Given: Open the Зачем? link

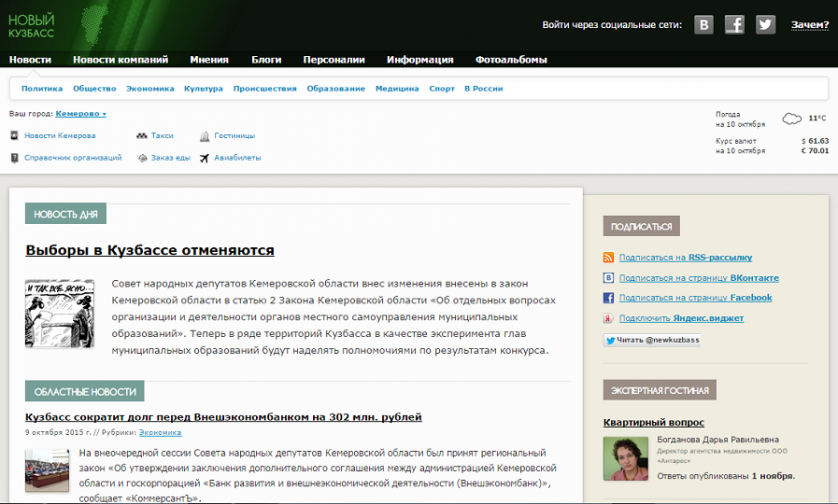Looking at the screenshot, I should pyautogui.click(x=810, y=25).
